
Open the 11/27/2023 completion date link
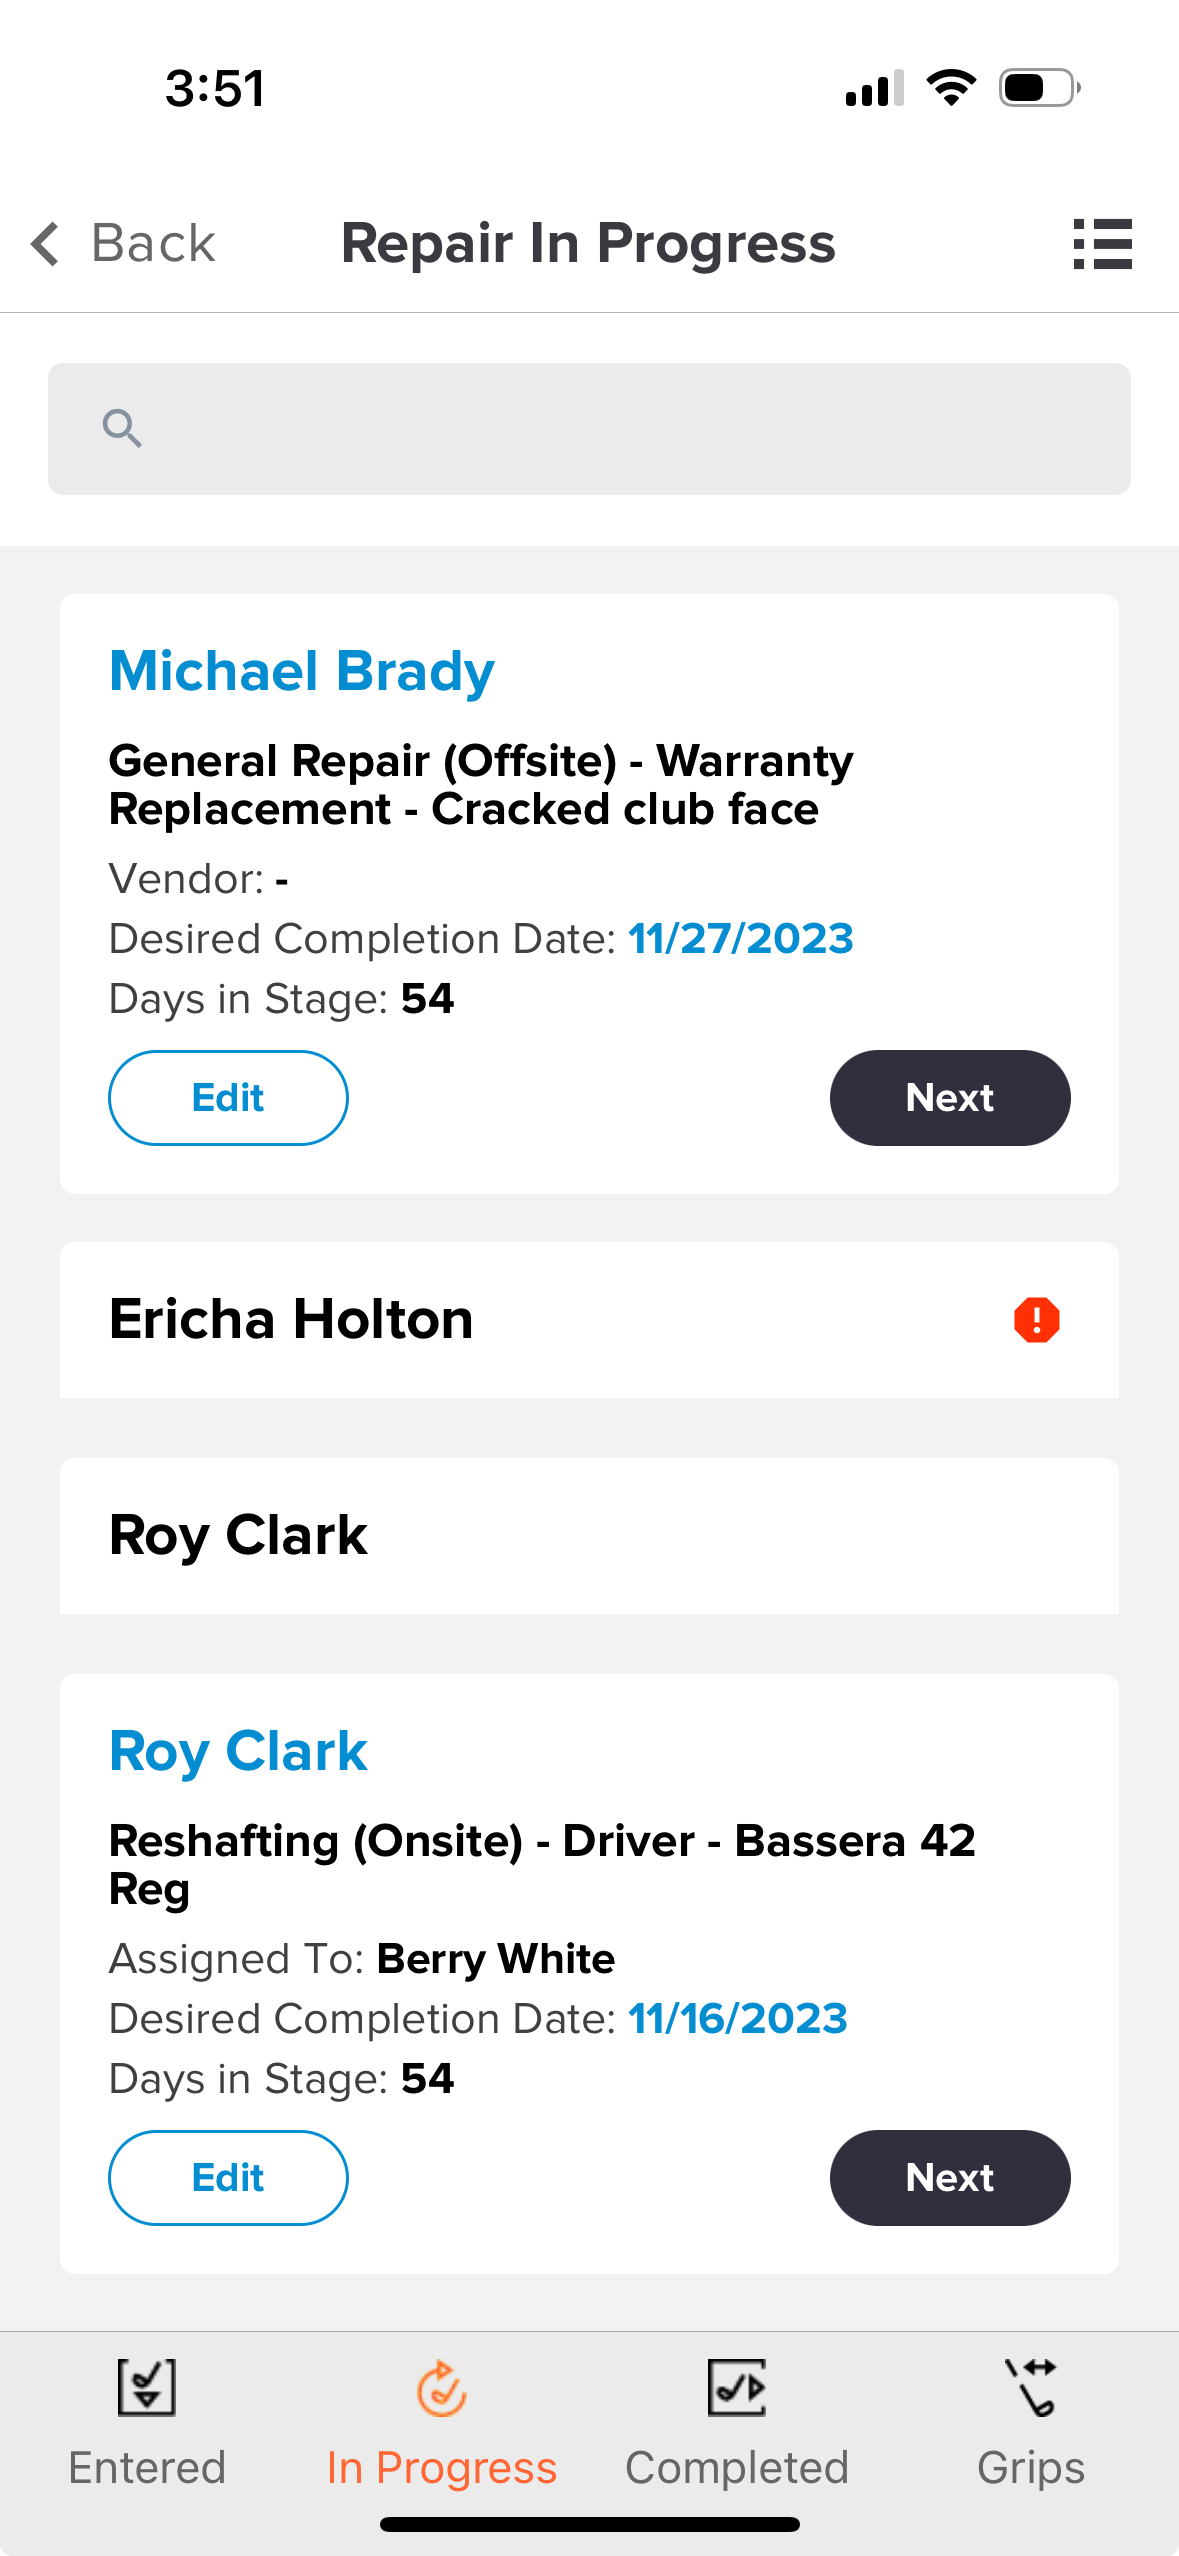(x=741, y=939)
